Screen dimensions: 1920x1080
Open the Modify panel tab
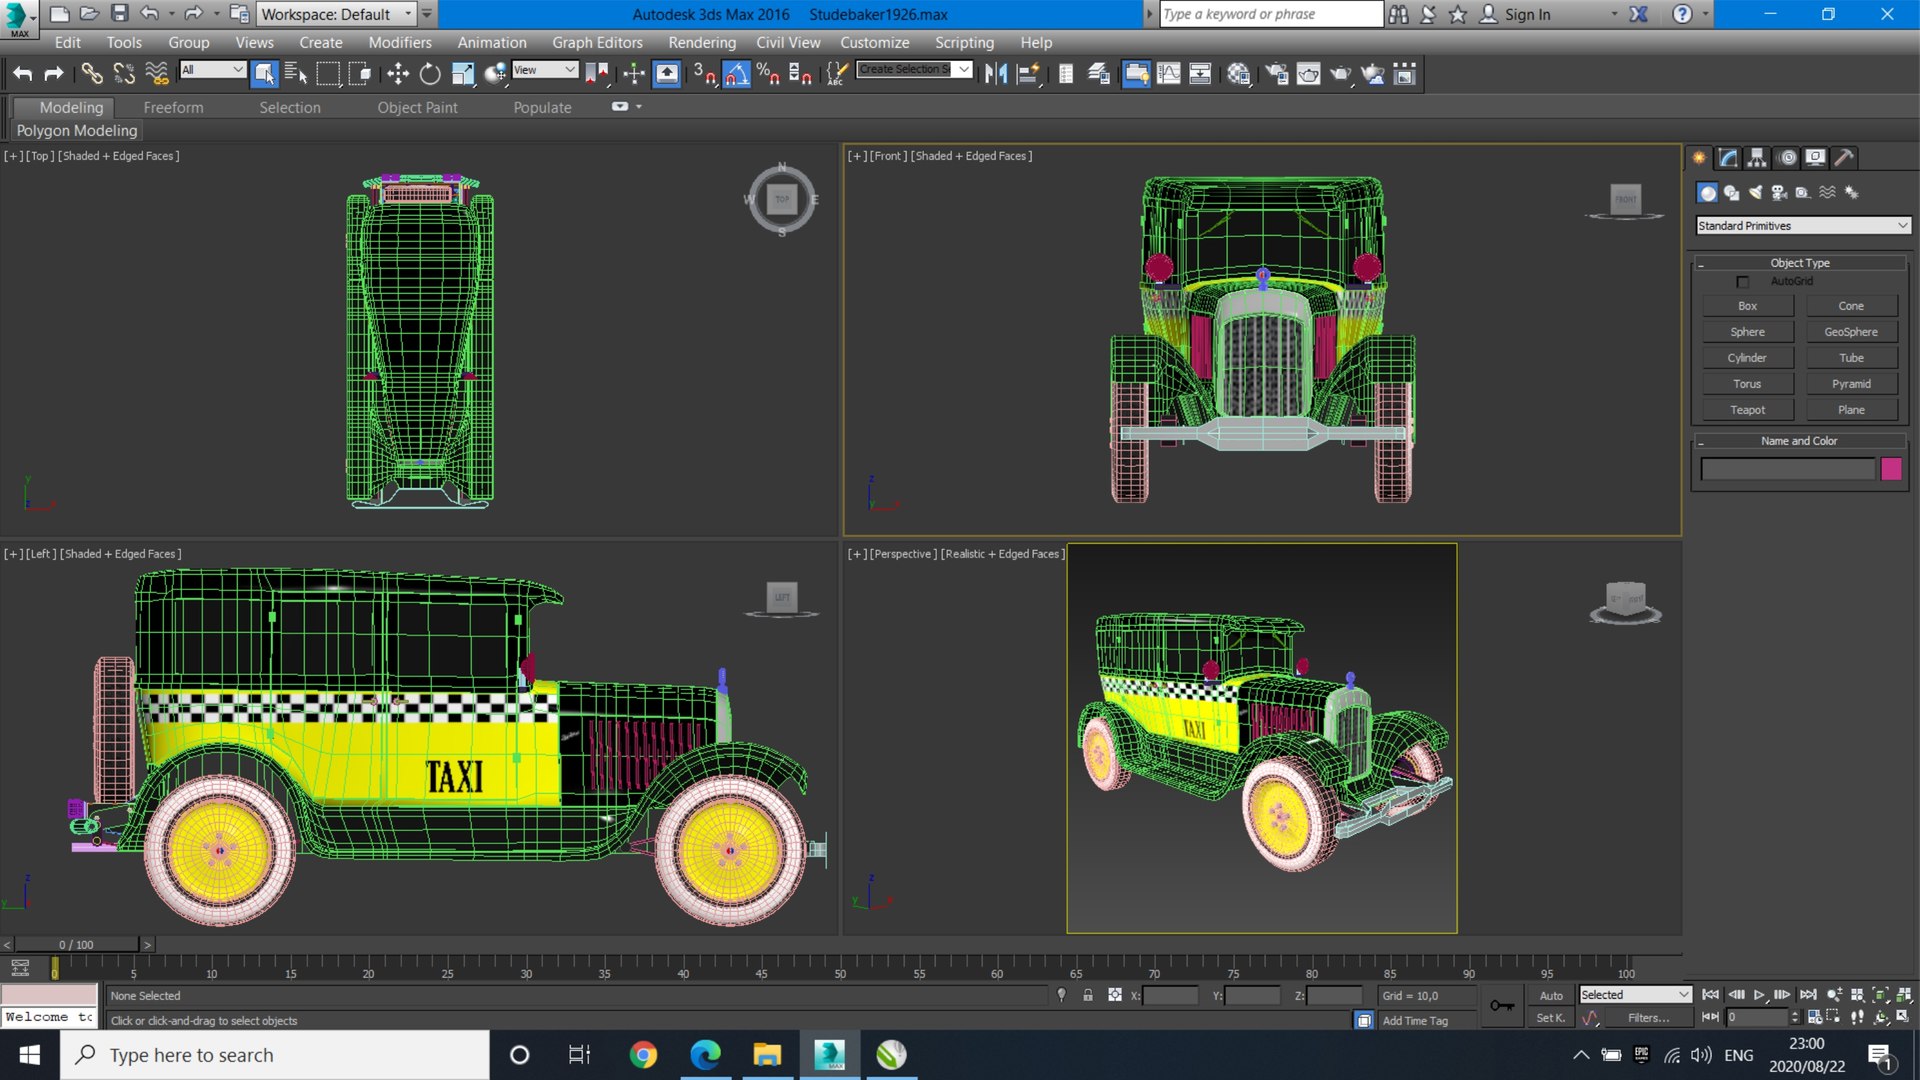(x=1728, y=157)
